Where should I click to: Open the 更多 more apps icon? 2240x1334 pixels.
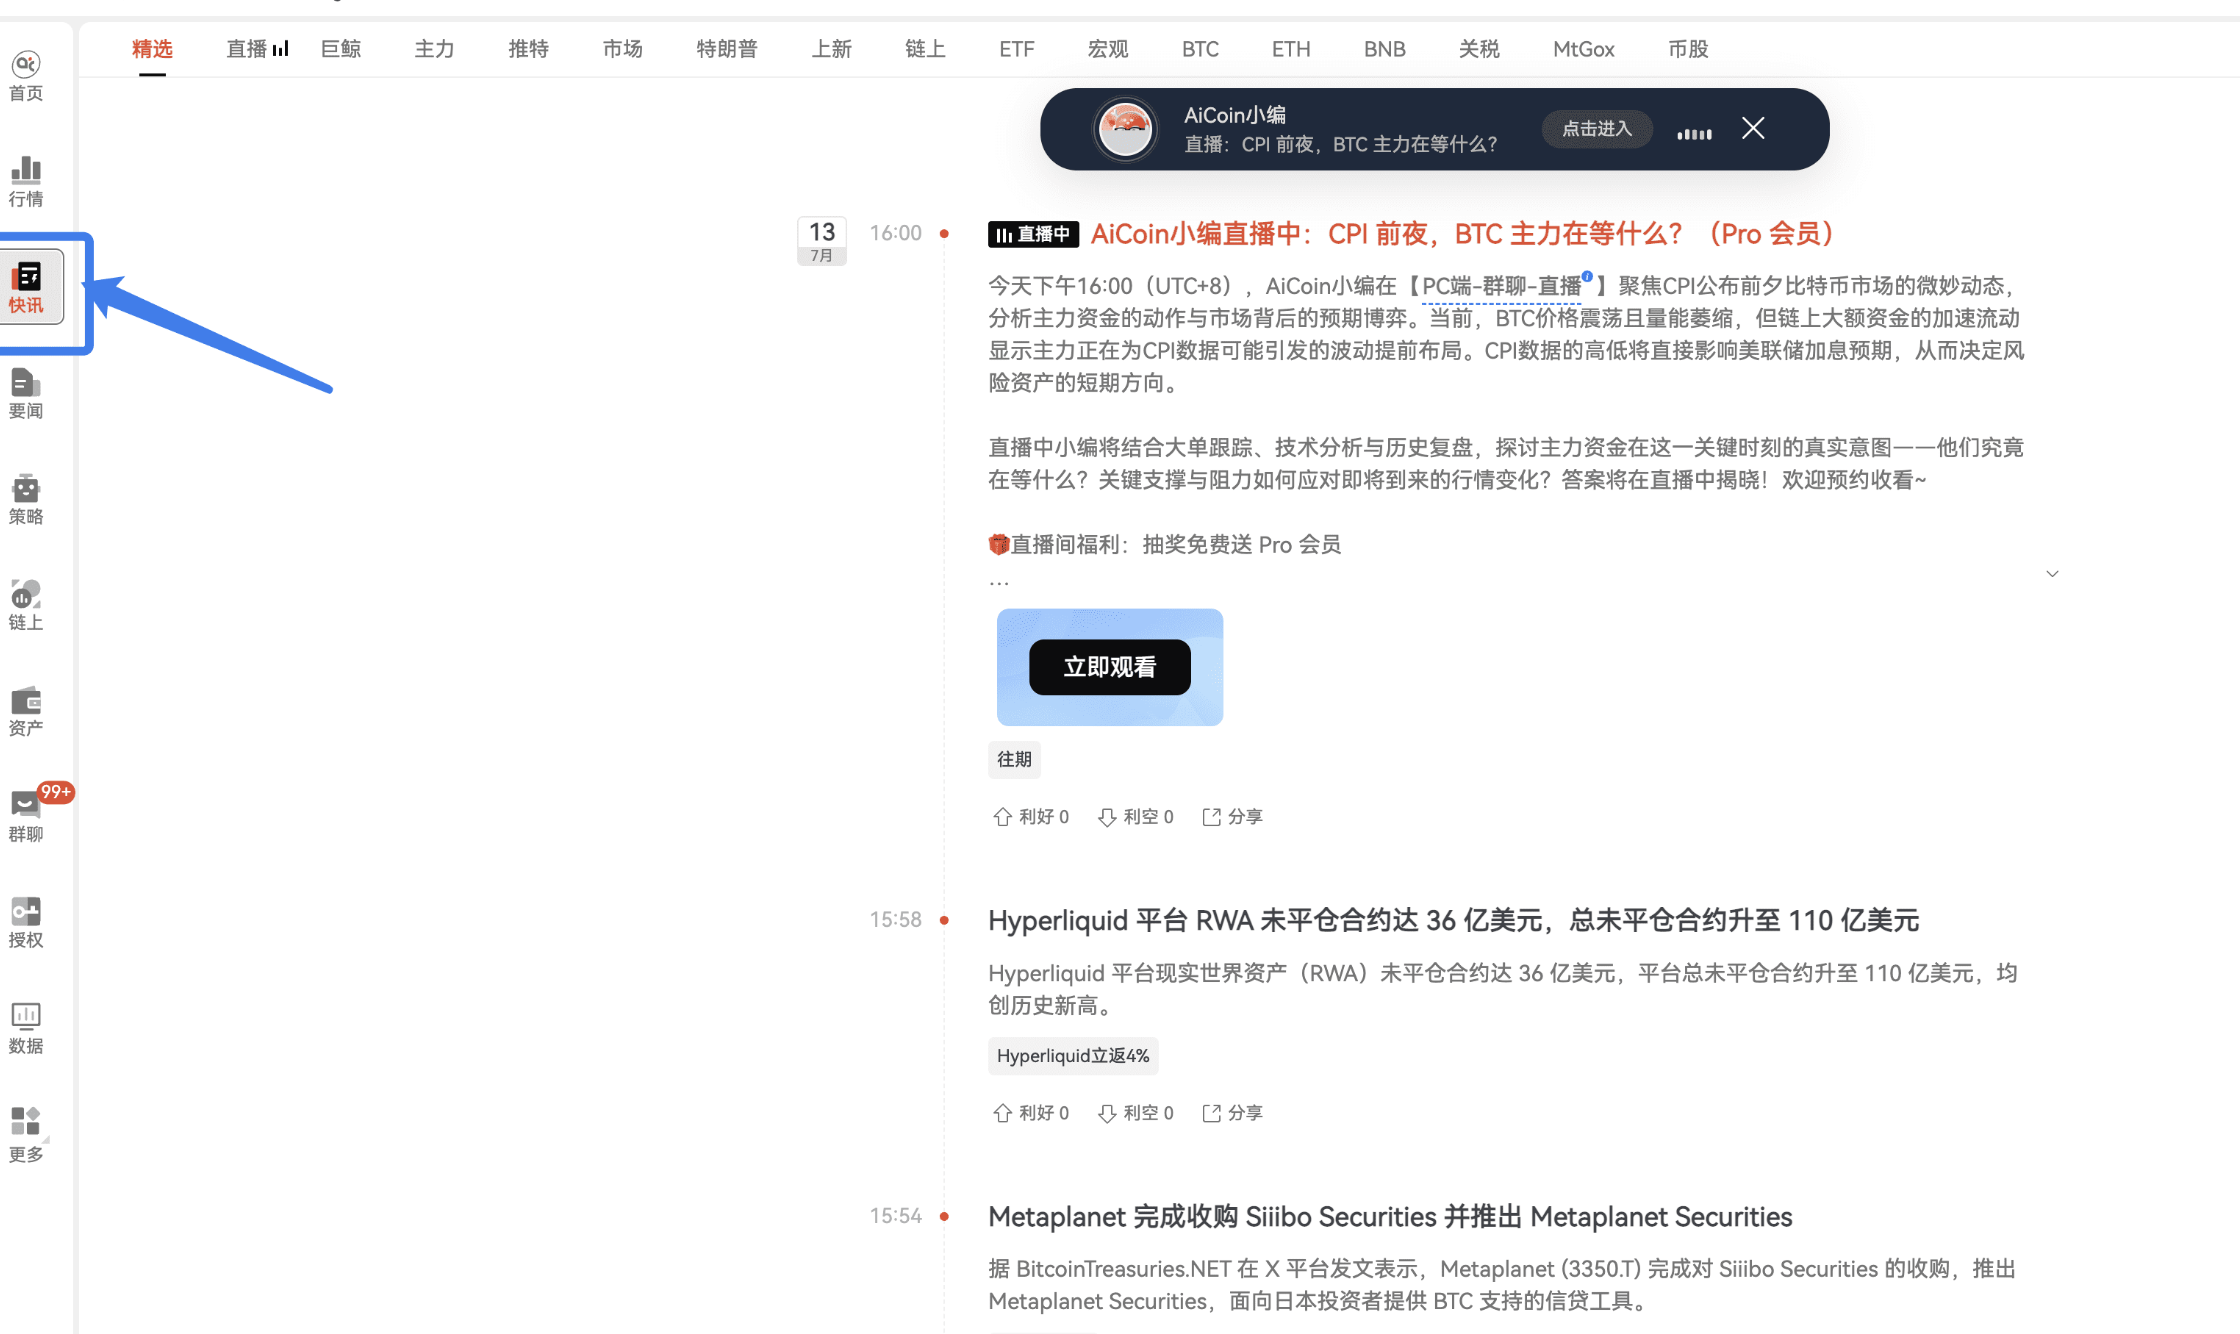[26, 1137]
